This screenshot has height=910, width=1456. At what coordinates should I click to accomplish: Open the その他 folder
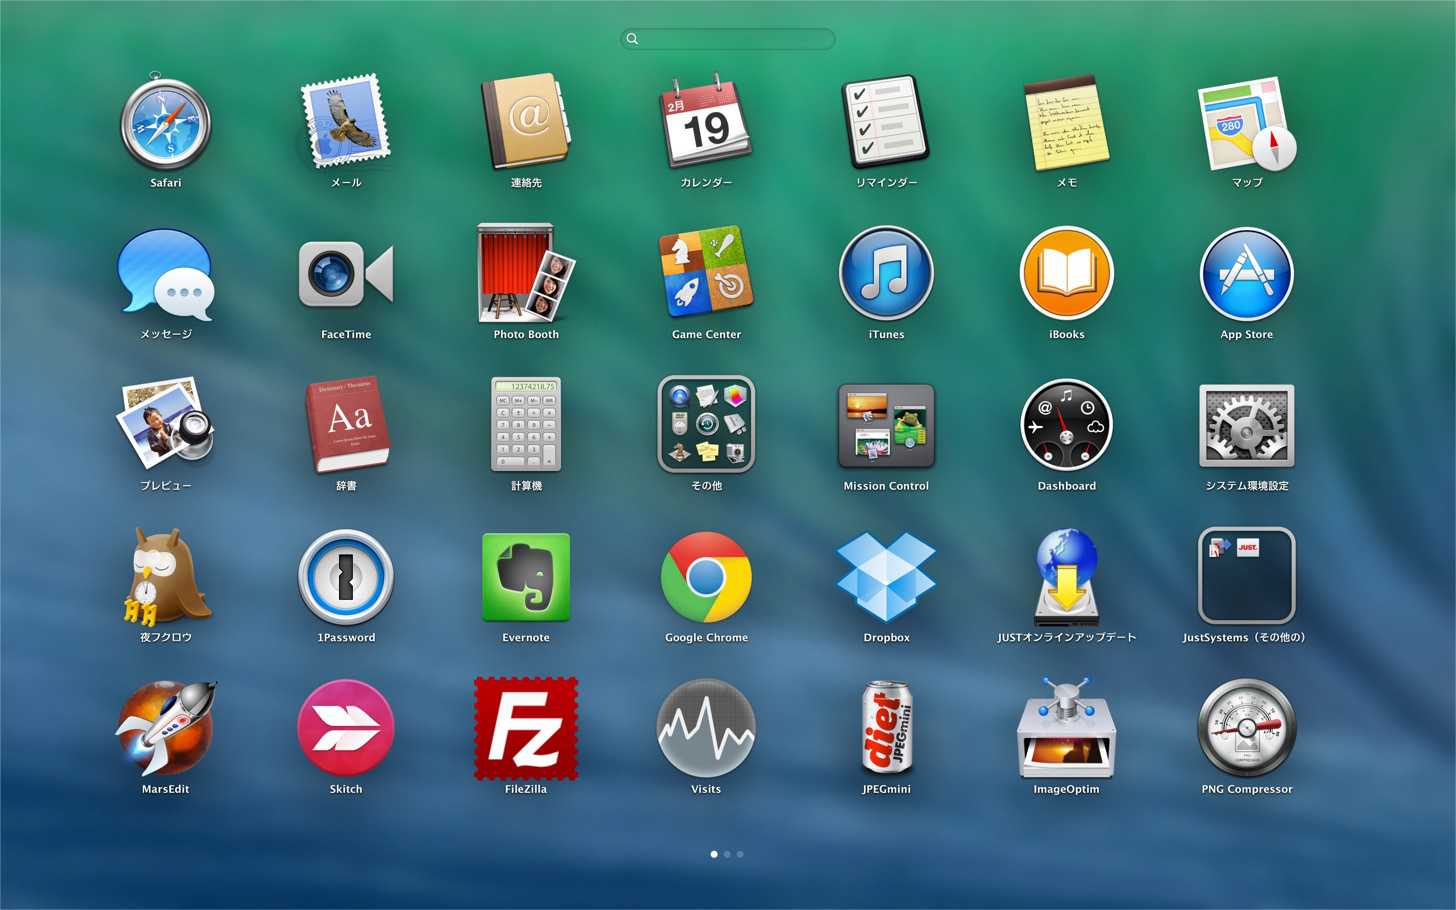(706, 424)
